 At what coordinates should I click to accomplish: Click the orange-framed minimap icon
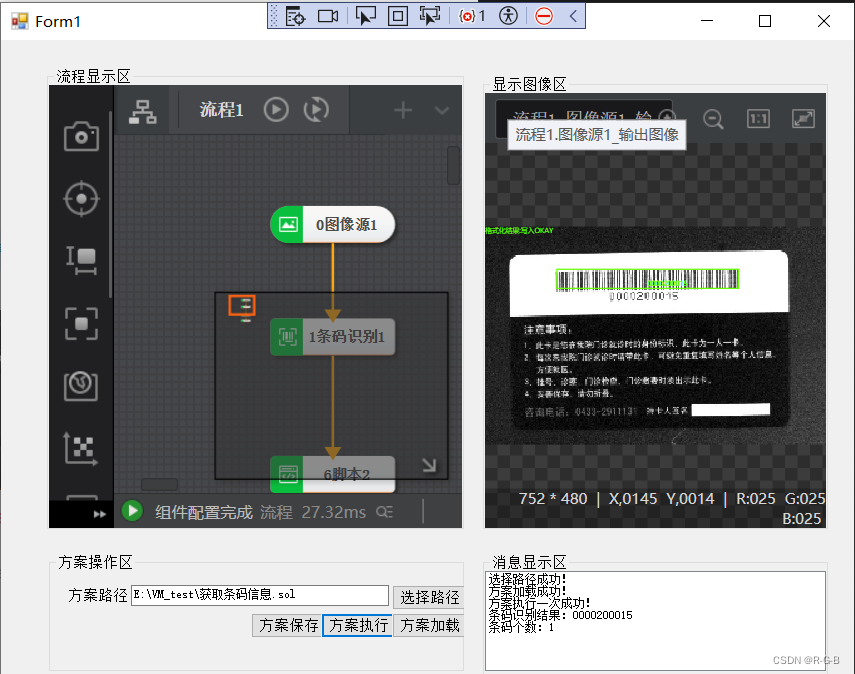[242, 305]
